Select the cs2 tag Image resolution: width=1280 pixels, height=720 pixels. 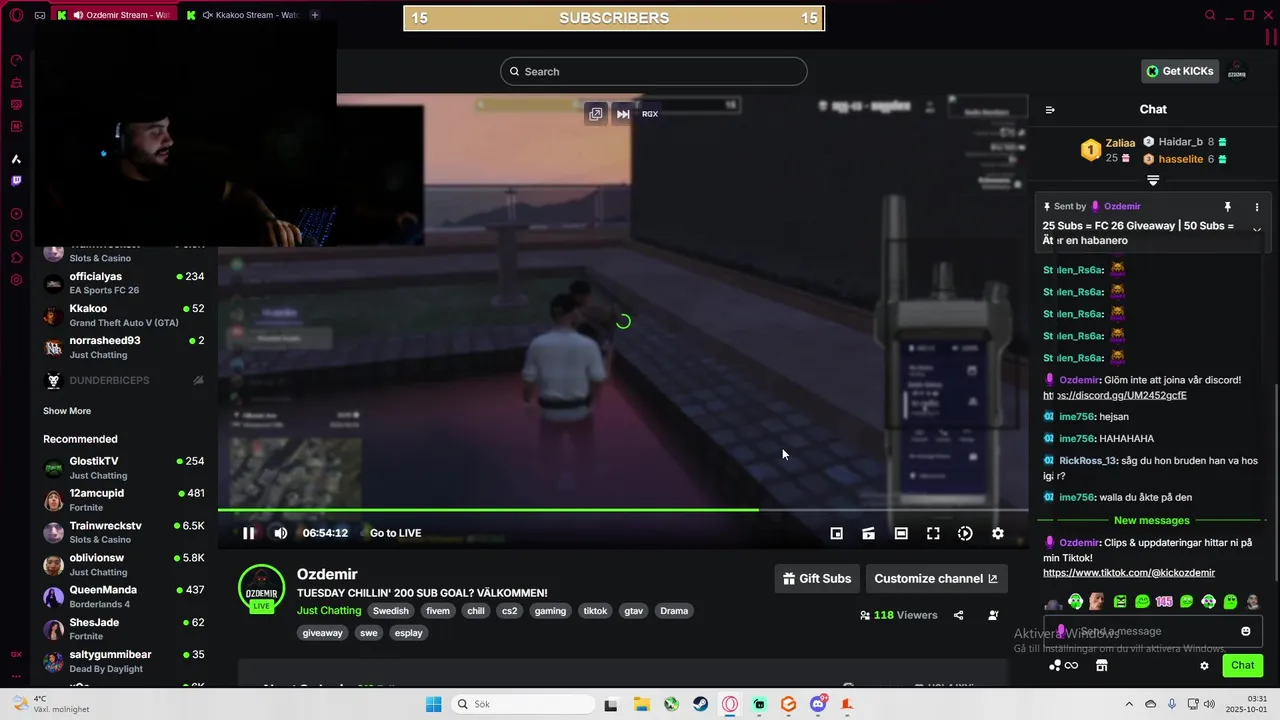(x=510, y=611)
